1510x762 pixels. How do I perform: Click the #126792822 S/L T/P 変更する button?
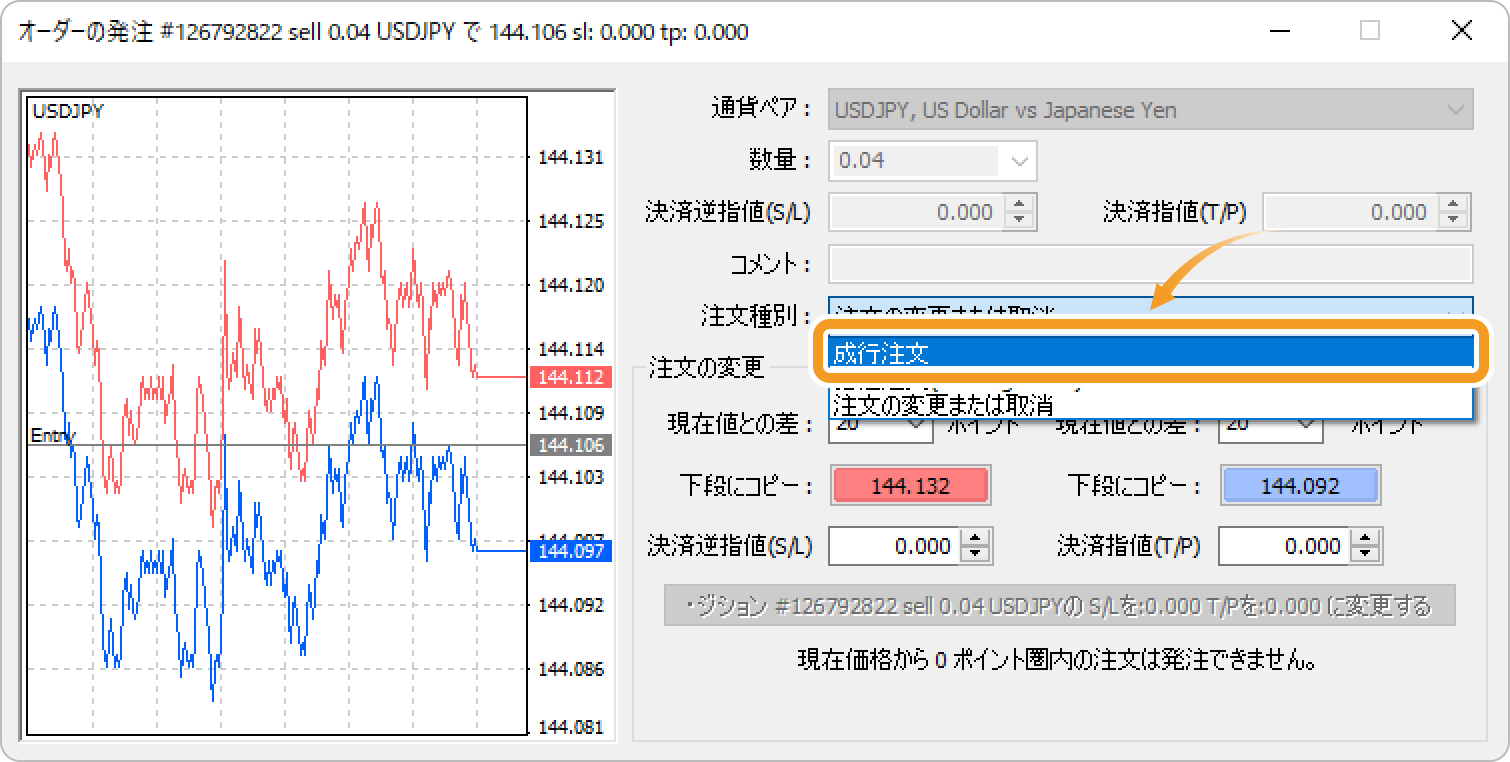point(1060,606)
